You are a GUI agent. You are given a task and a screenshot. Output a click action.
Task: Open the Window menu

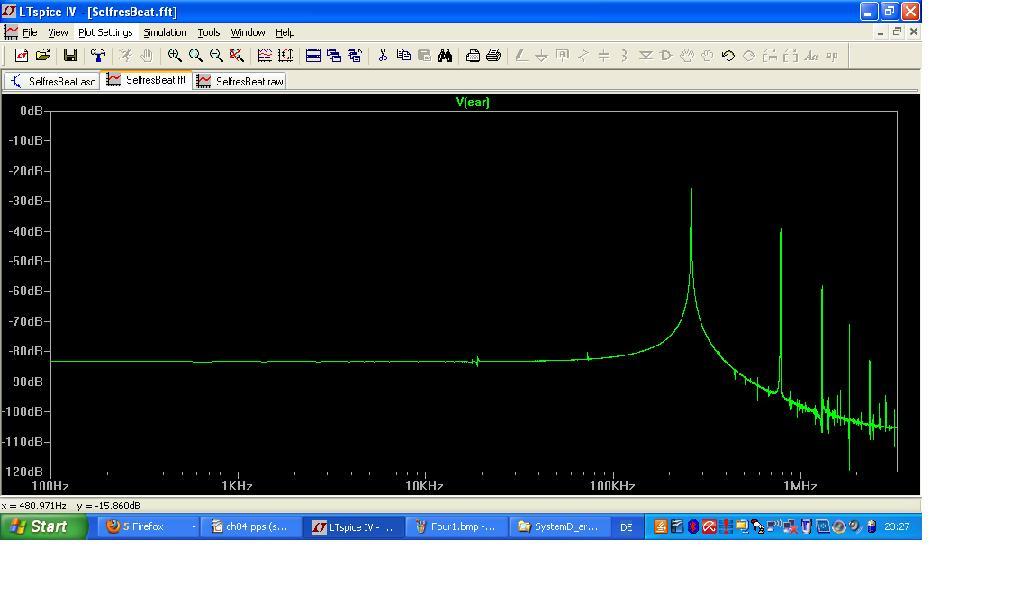pyautogui.click(x=248, y=33)
